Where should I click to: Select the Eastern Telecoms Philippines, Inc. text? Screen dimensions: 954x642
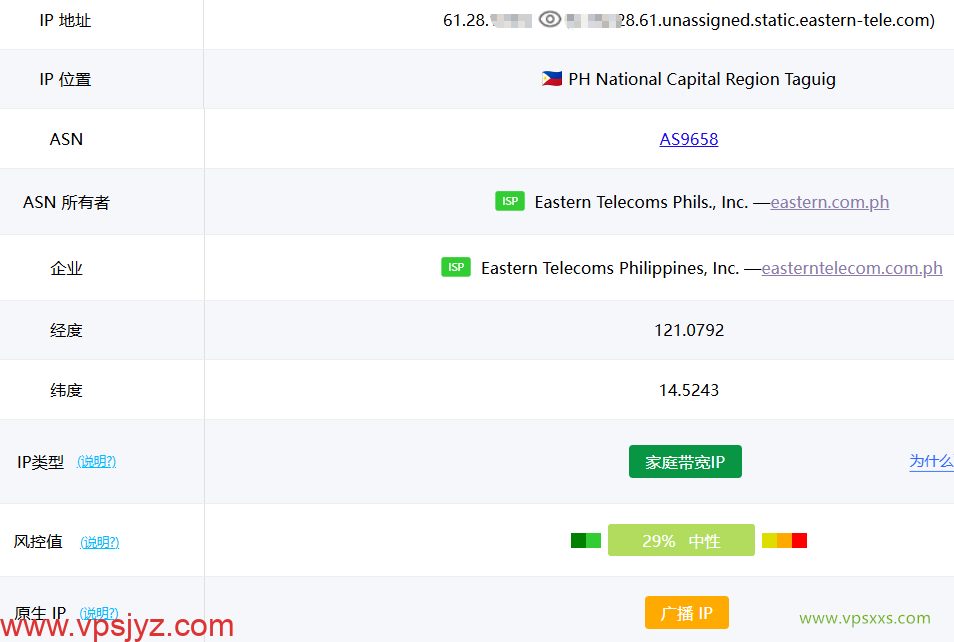click(x=610, y=268)
